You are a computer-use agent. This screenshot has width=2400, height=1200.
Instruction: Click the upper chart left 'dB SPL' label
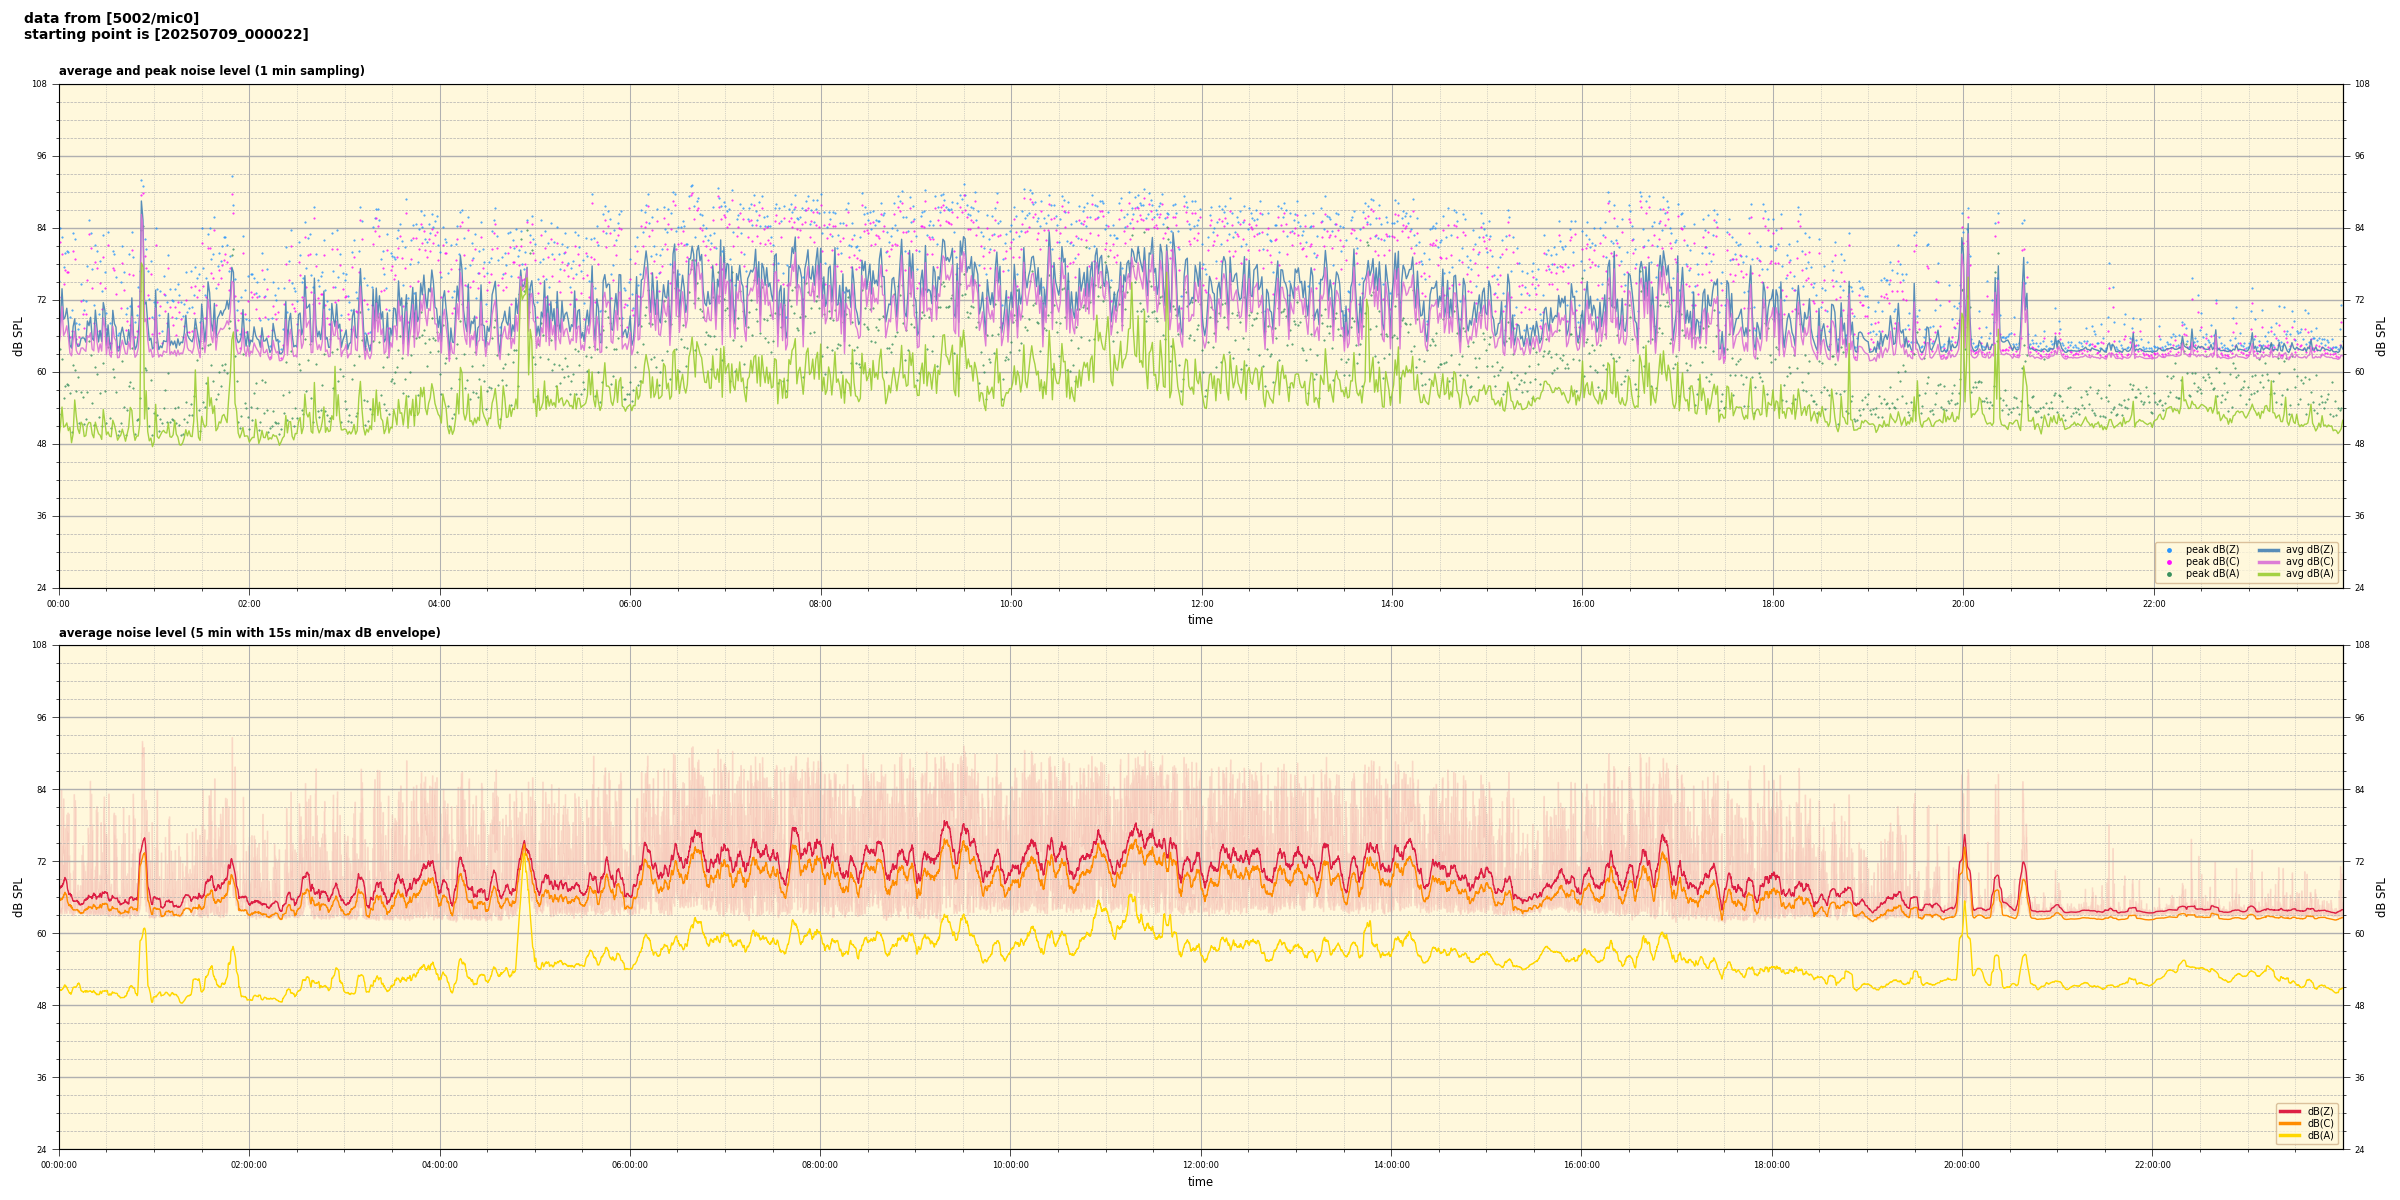18,336
